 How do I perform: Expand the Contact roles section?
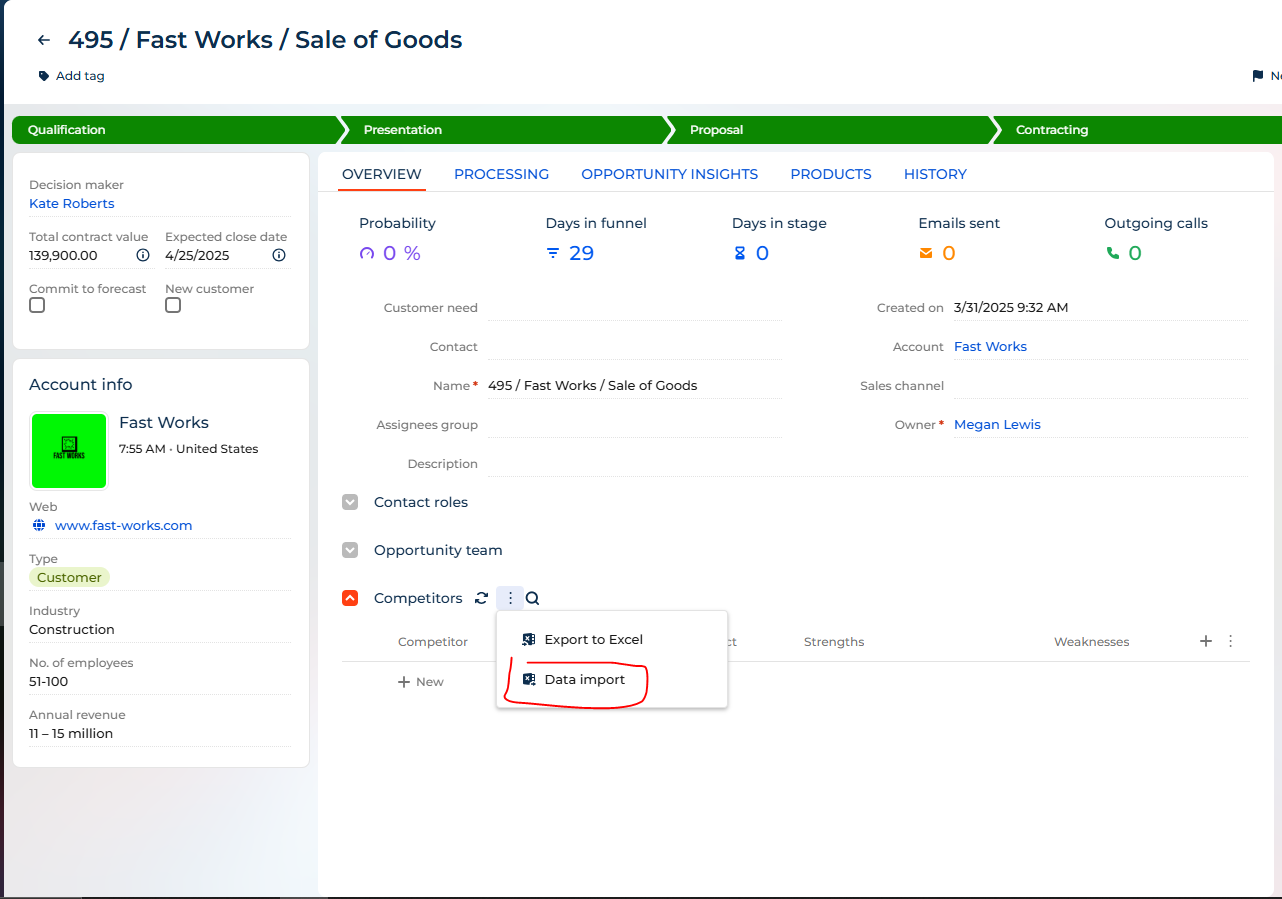tap(350, 502)
